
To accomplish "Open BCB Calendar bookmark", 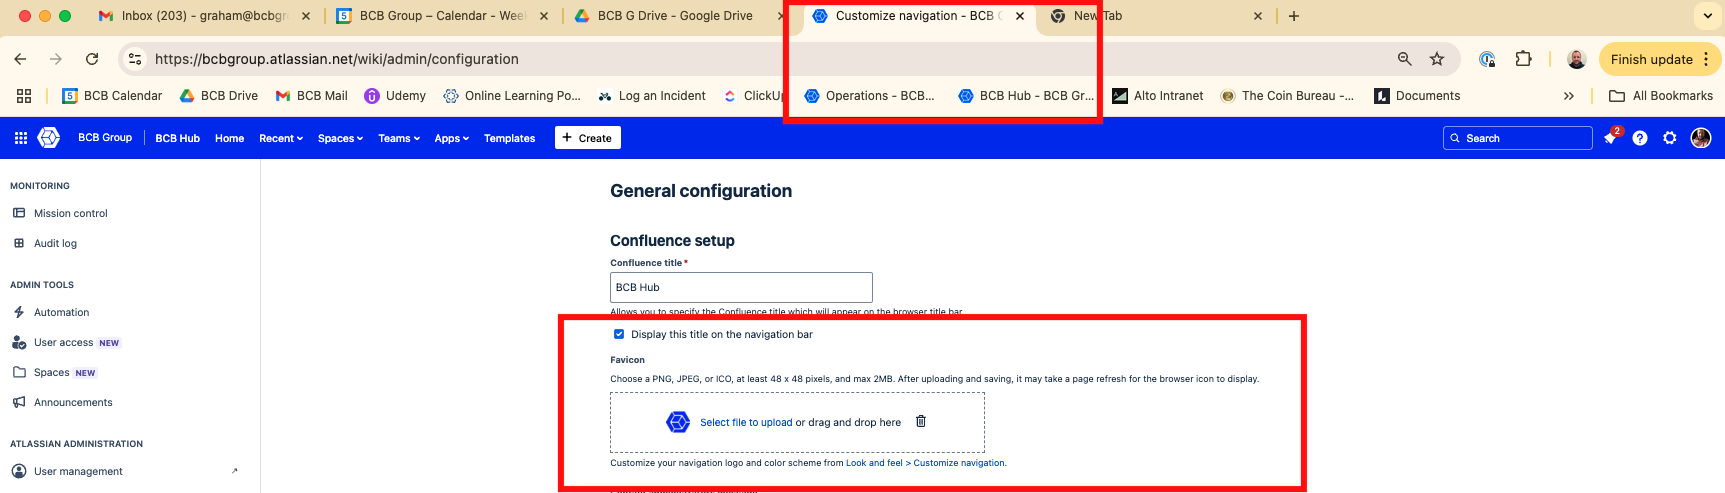I will coord(112,96).
